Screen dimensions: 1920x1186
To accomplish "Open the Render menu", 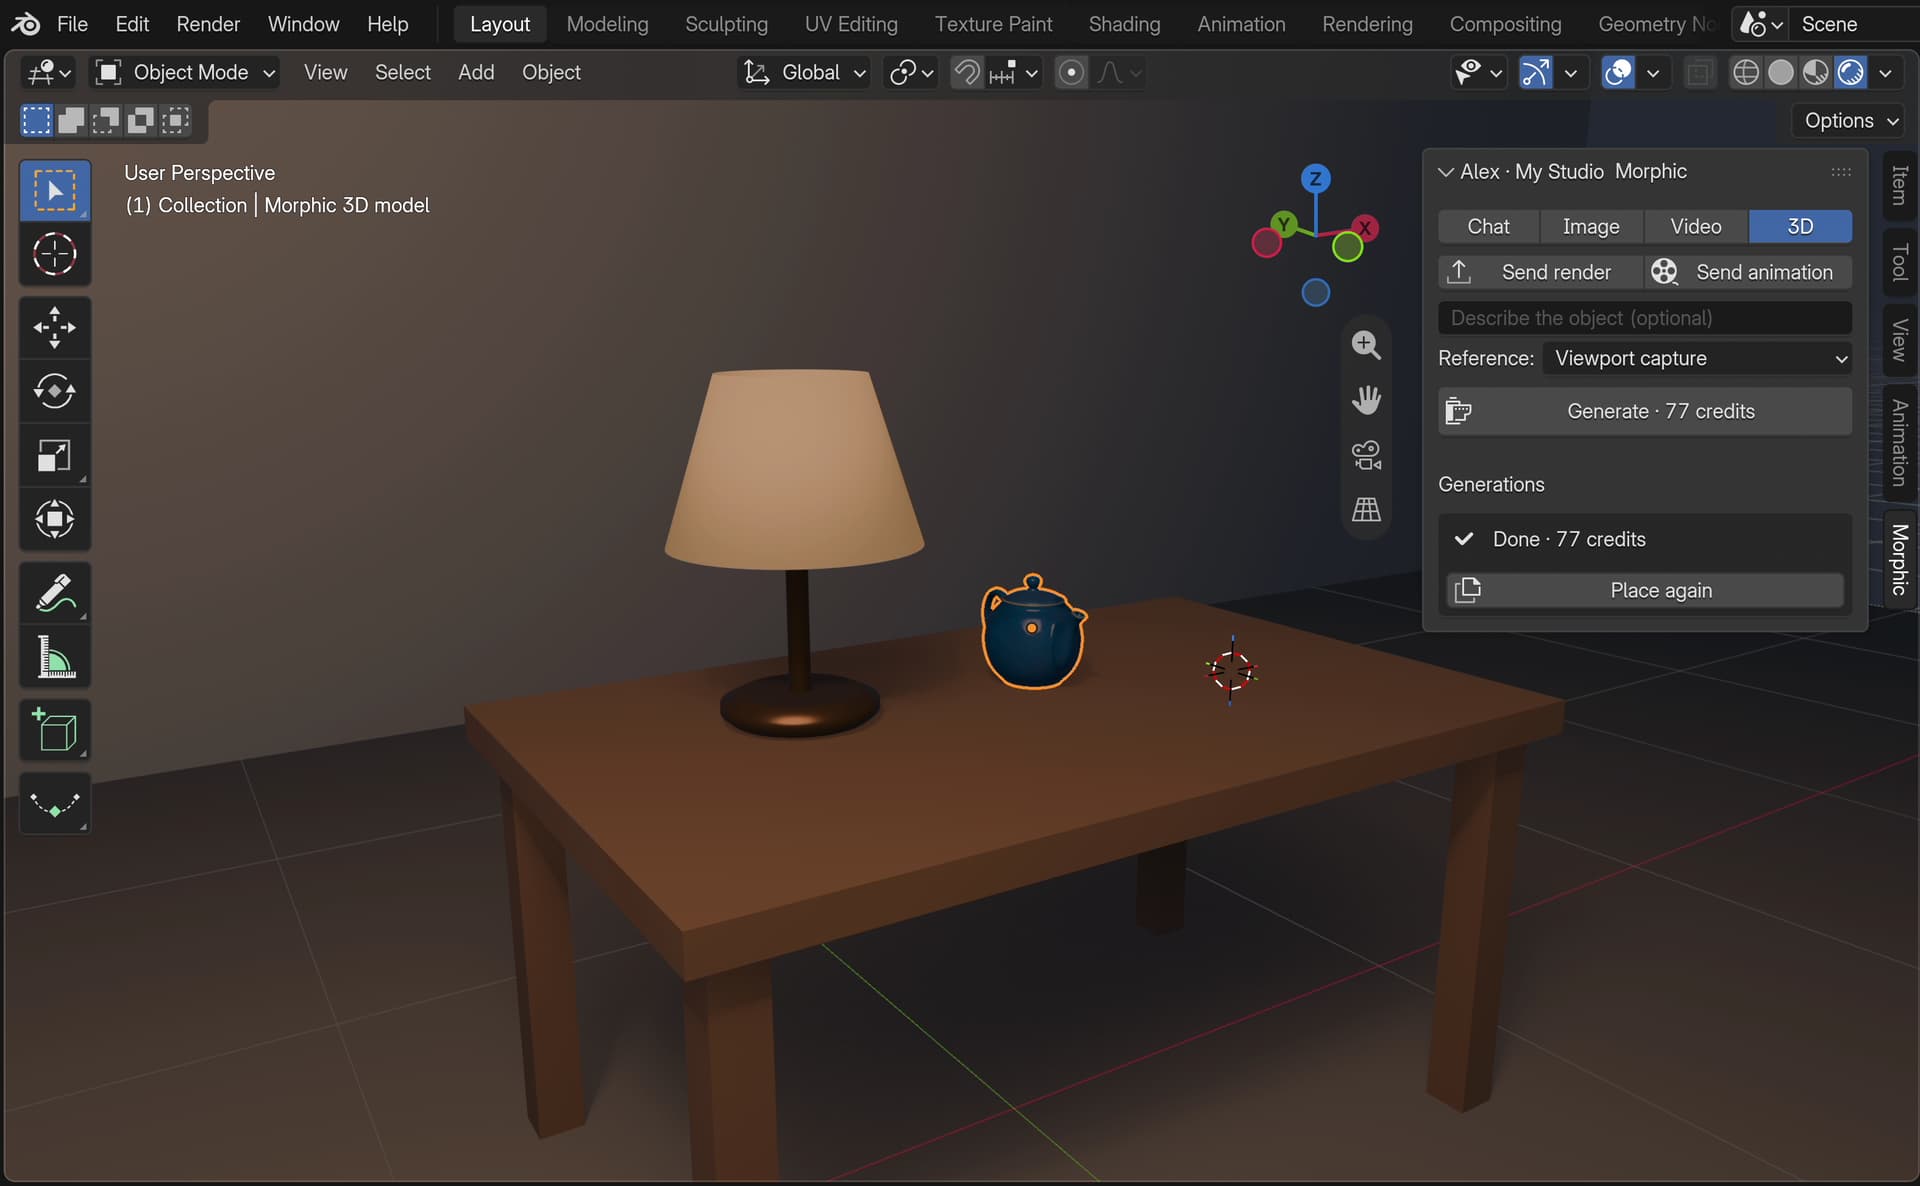I will click(x=208, y=24).
